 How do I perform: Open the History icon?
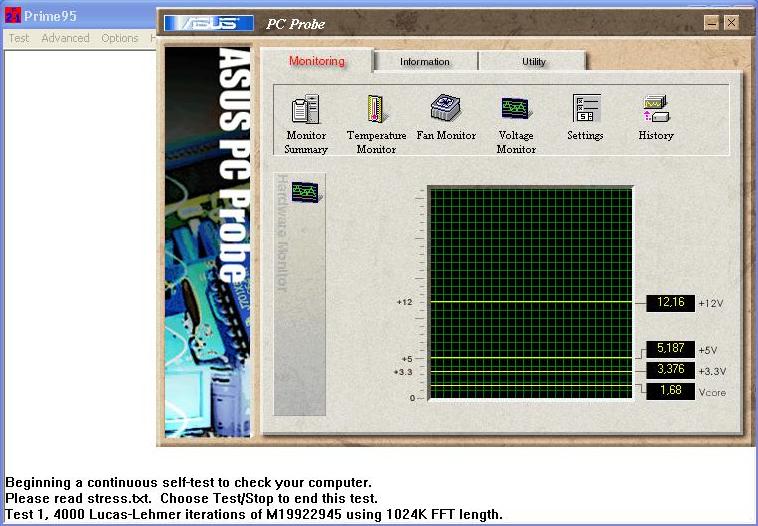pos(656,108)
